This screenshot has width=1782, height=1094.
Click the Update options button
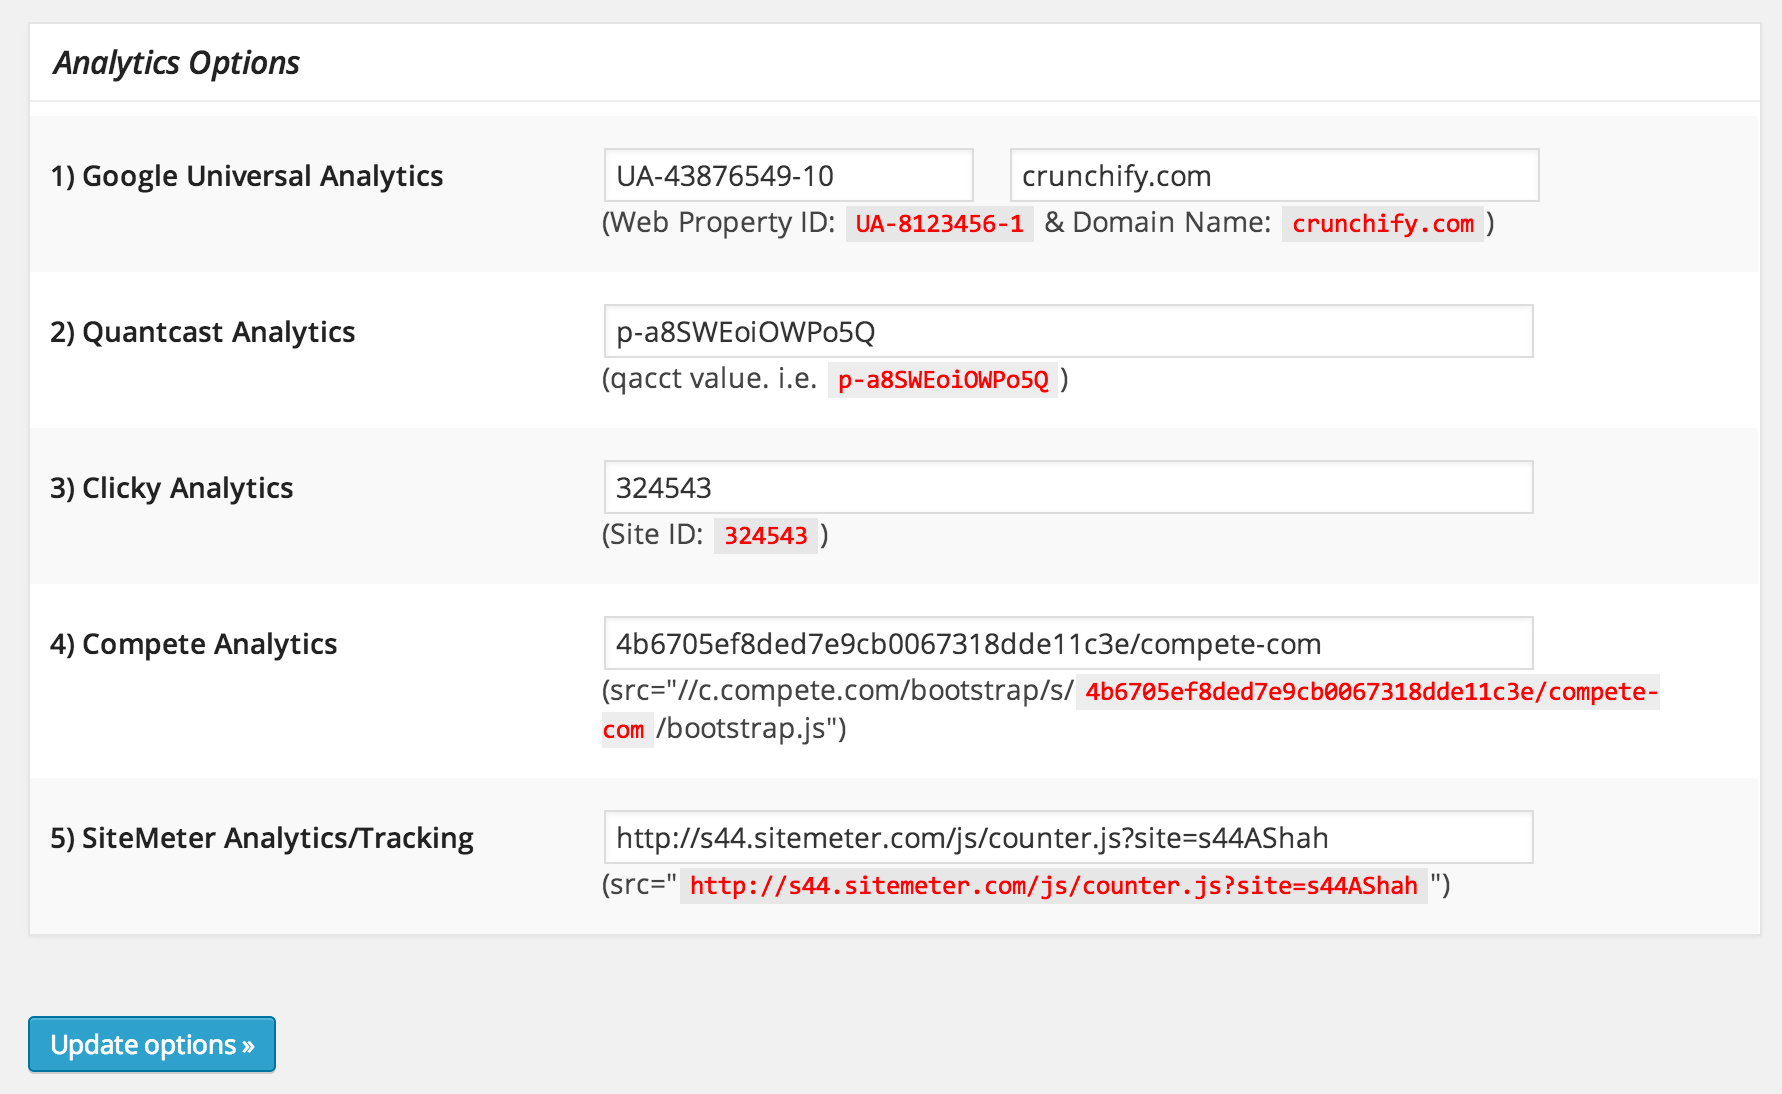tap(152, 1044)
